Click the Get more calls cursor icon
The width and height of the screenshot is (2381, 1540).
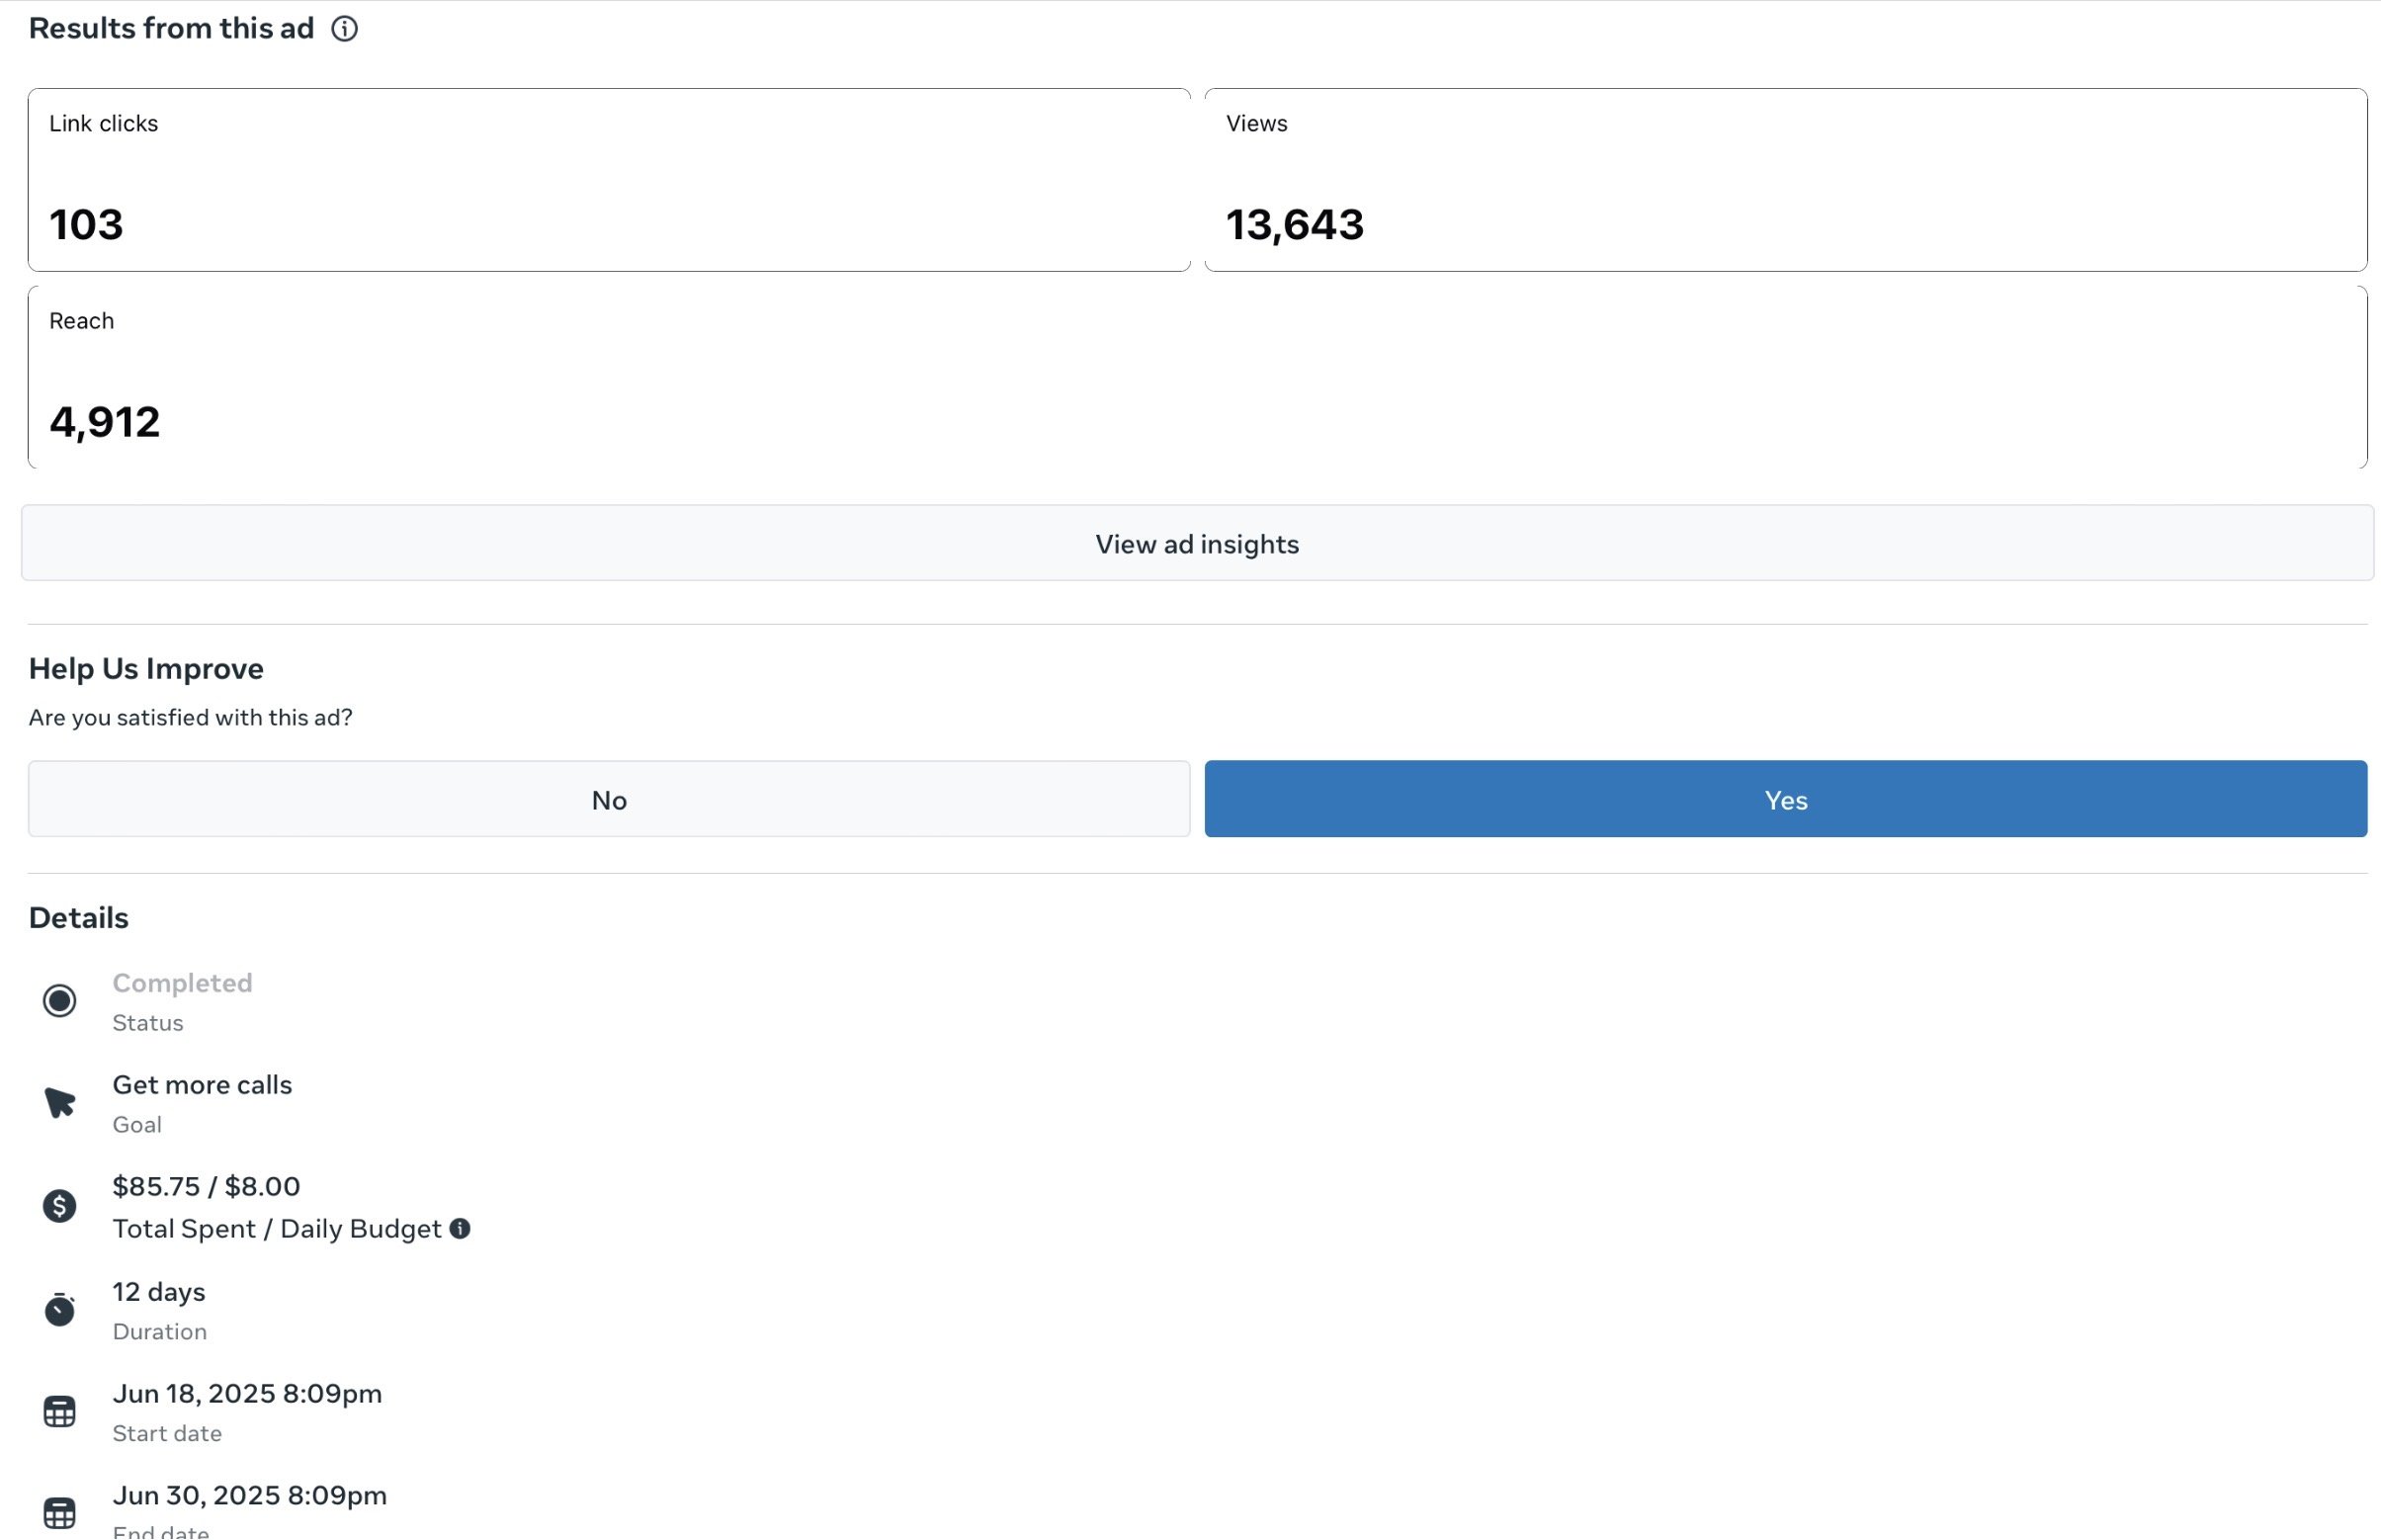tap(59, 1103)
